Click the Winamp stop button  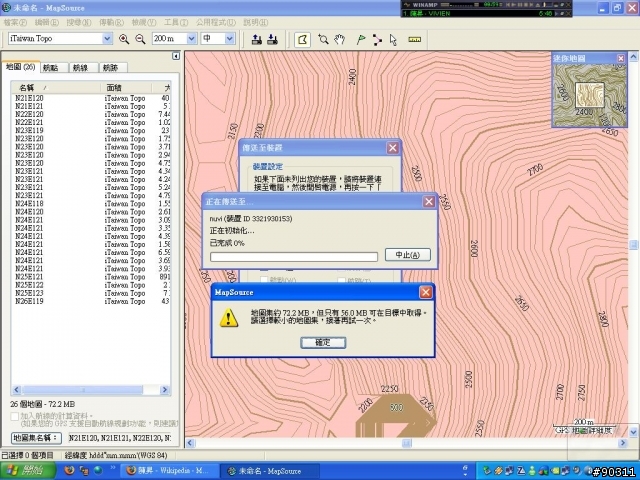[x=528, y=5]
